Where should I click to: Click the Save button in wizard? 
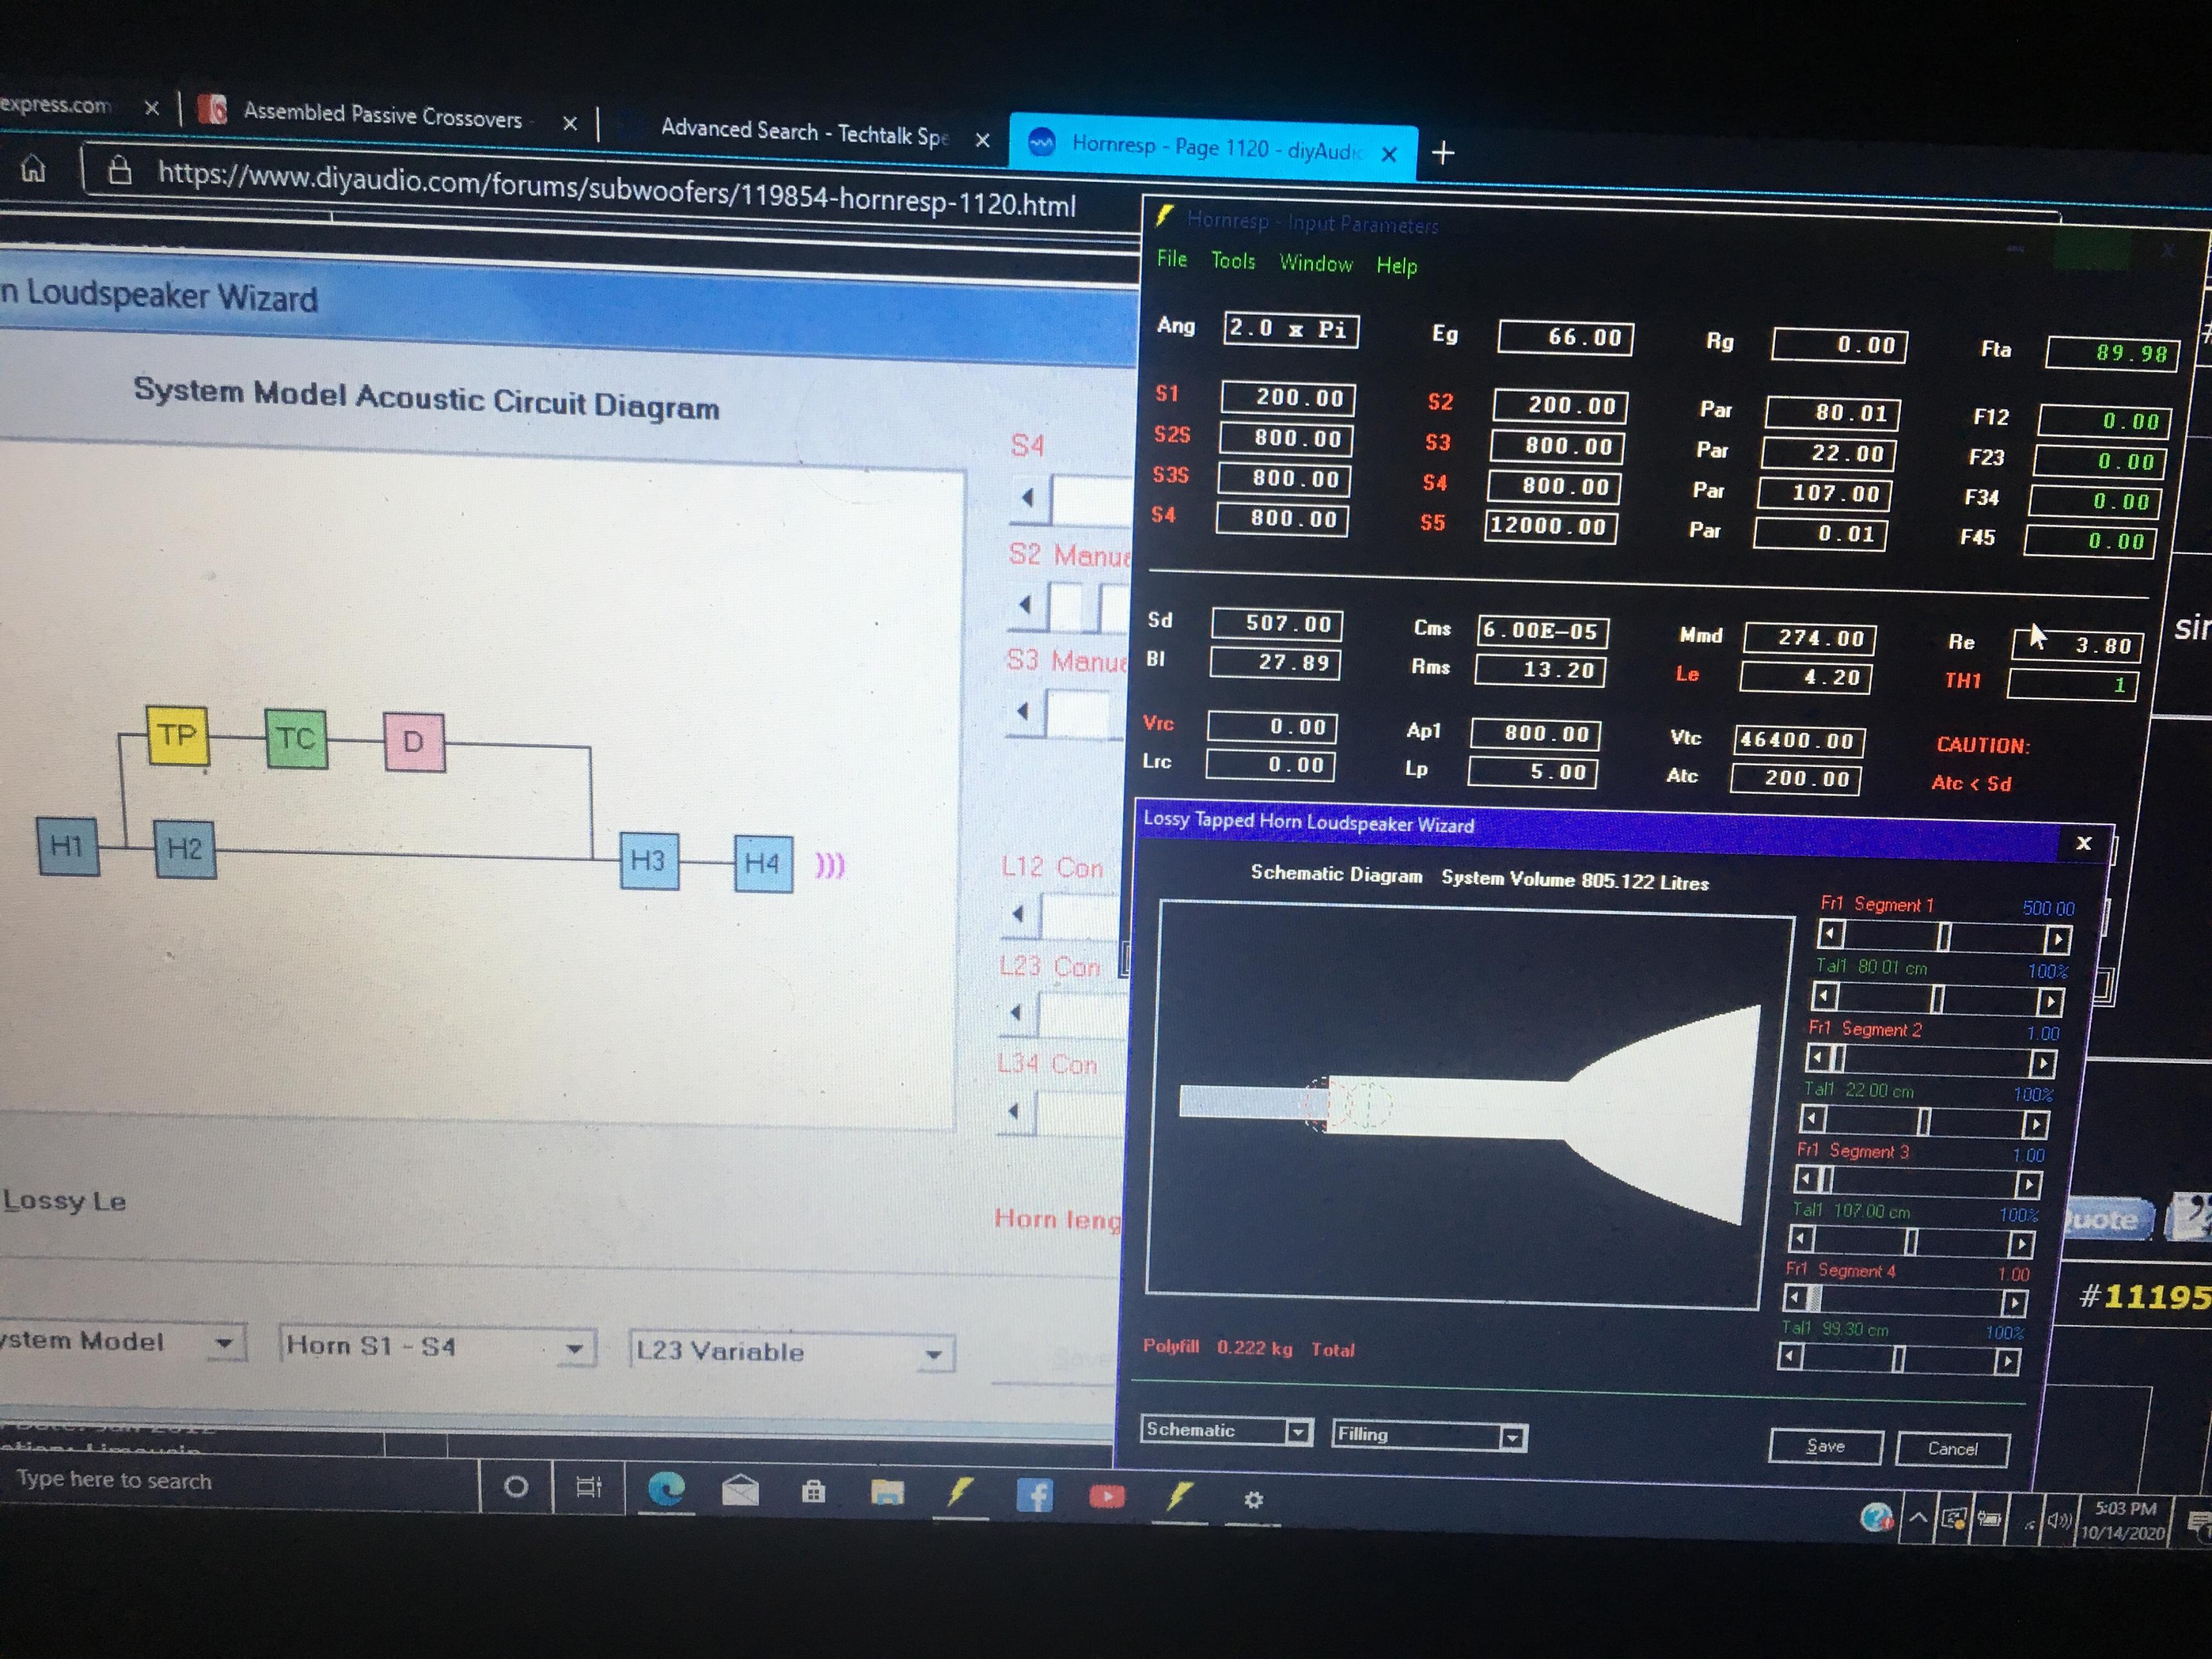coord(1825,1446)
